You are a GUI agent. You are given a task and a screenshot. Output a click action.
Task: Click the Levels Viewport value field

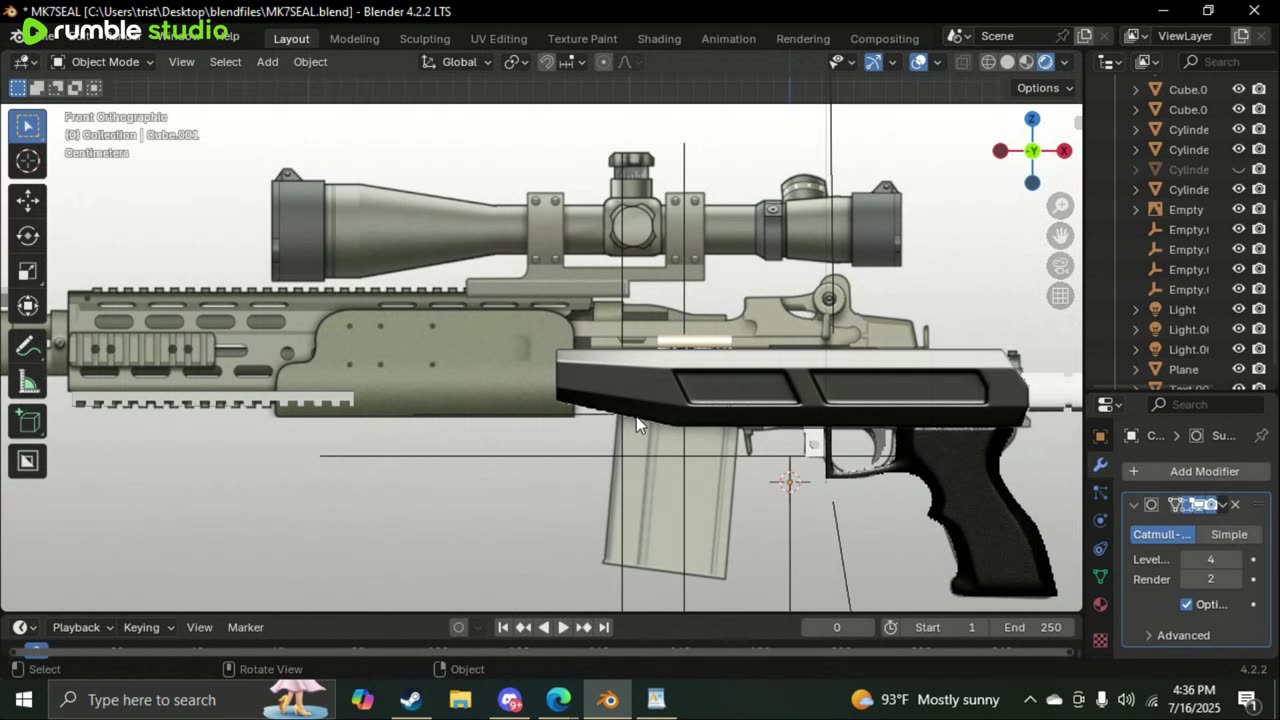point(1210,559)
